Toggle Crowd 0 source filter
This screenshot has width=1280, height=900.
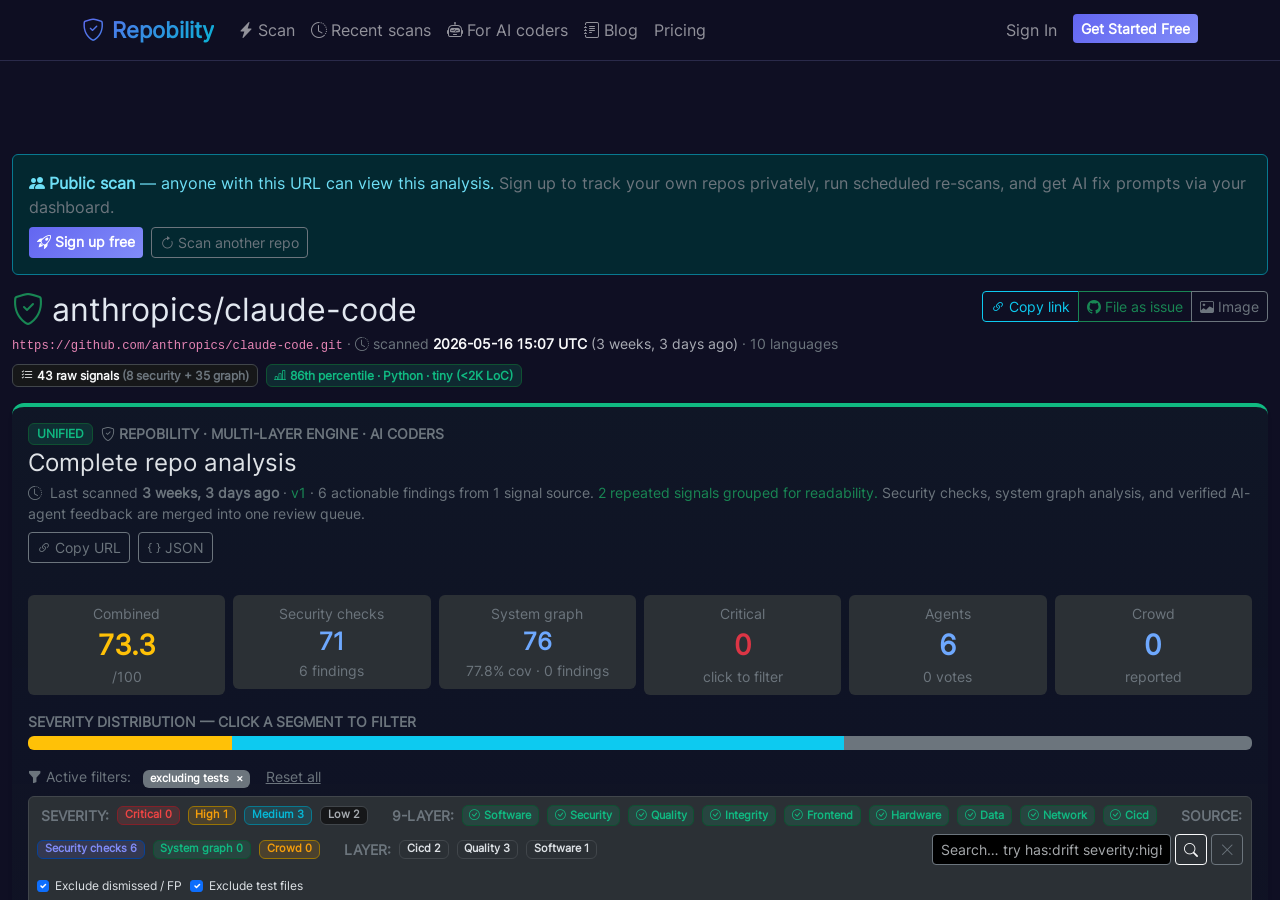[289, 849]
